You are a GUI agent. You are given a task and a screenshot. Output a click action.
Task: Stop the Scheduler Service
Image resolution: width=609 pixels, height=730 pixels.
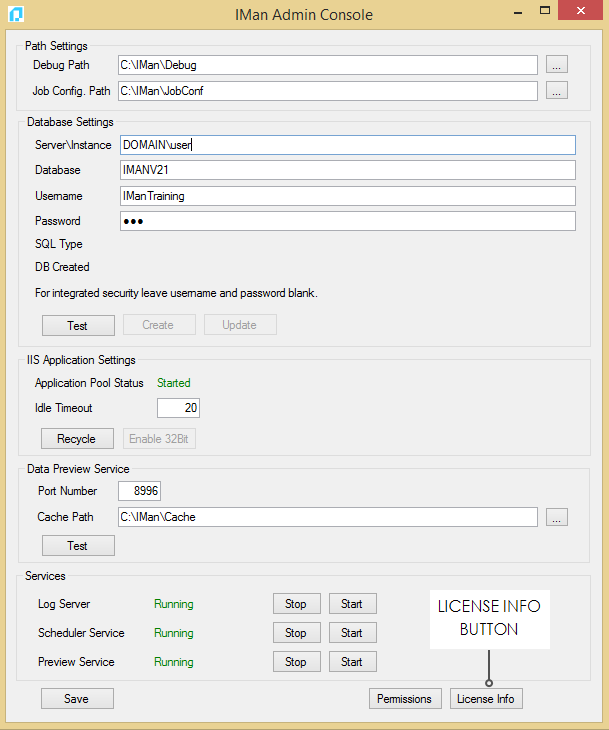point(296,633)
